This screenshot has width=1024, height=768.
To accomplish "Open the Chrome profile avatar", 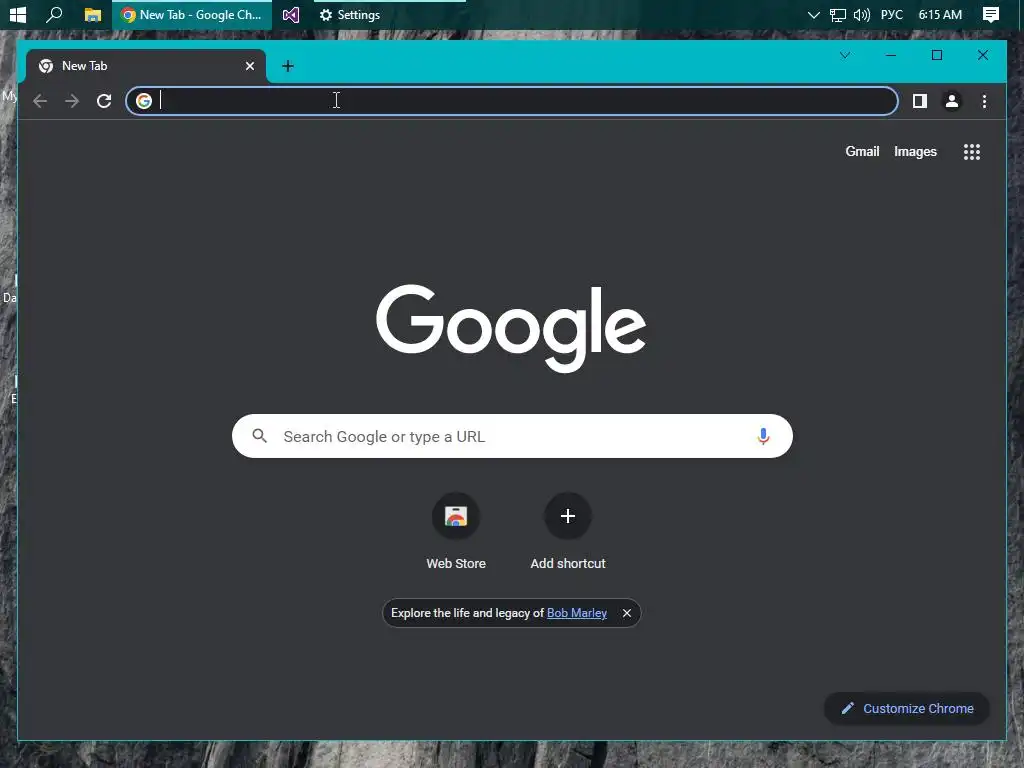I will click(952, 101).
